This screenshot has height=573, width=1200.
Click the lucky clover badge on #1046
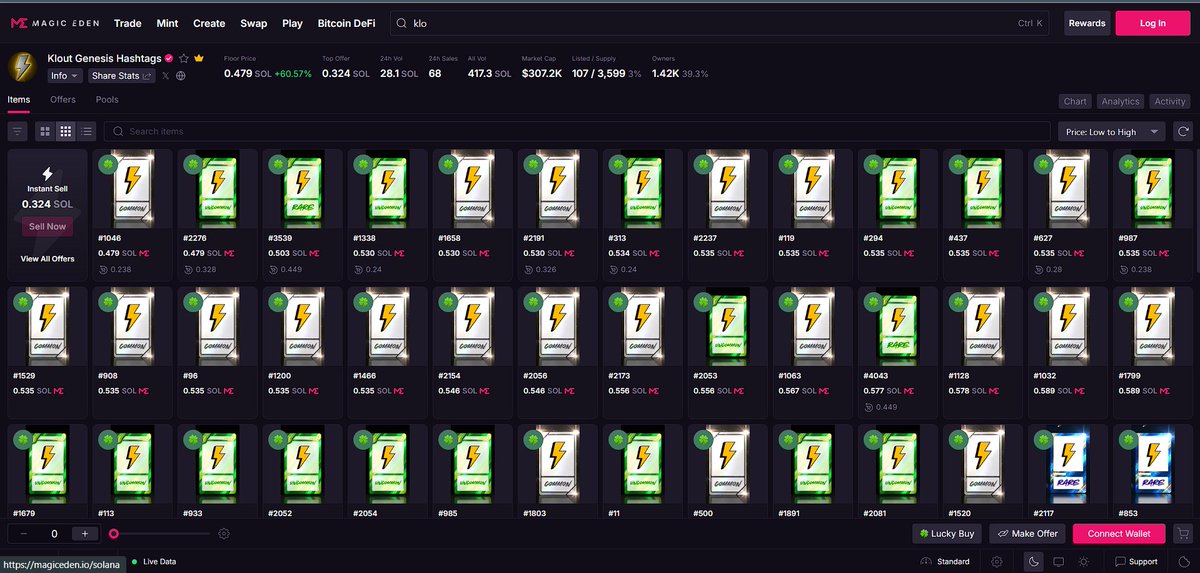106,165
